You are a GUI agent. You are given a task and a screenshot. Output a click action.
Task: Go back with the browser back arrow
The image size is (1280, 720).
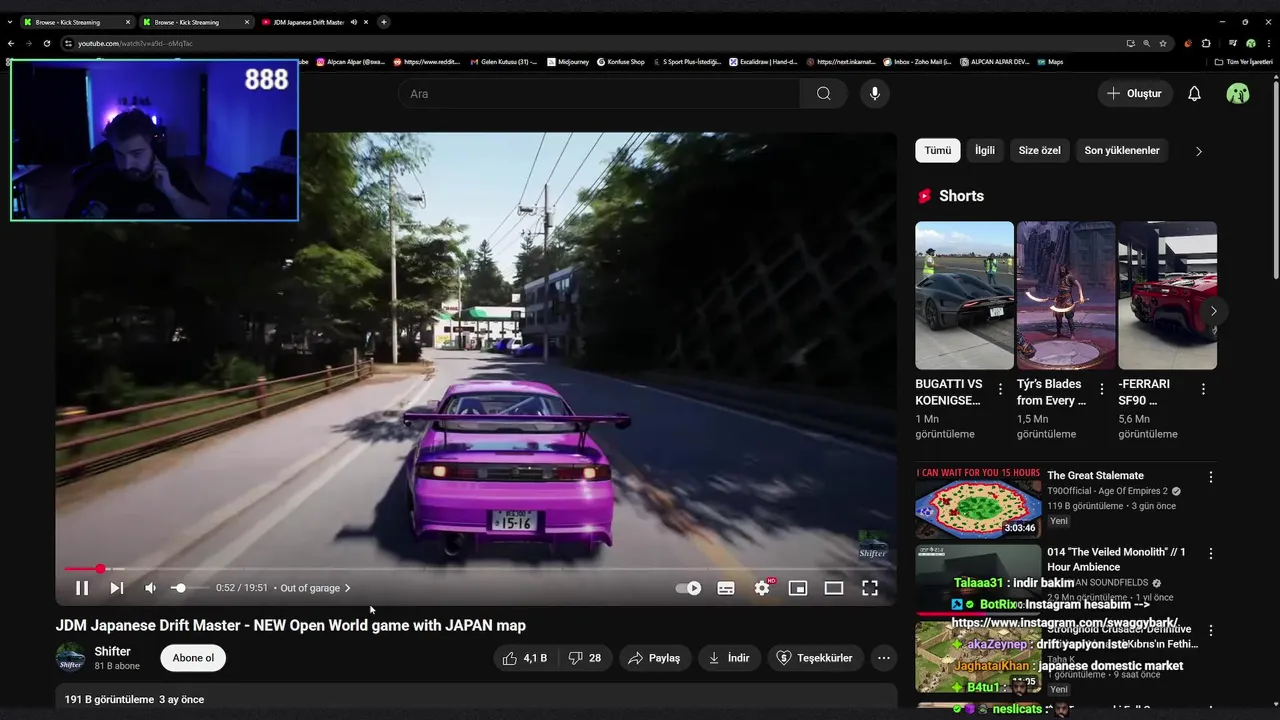point(11,43)
